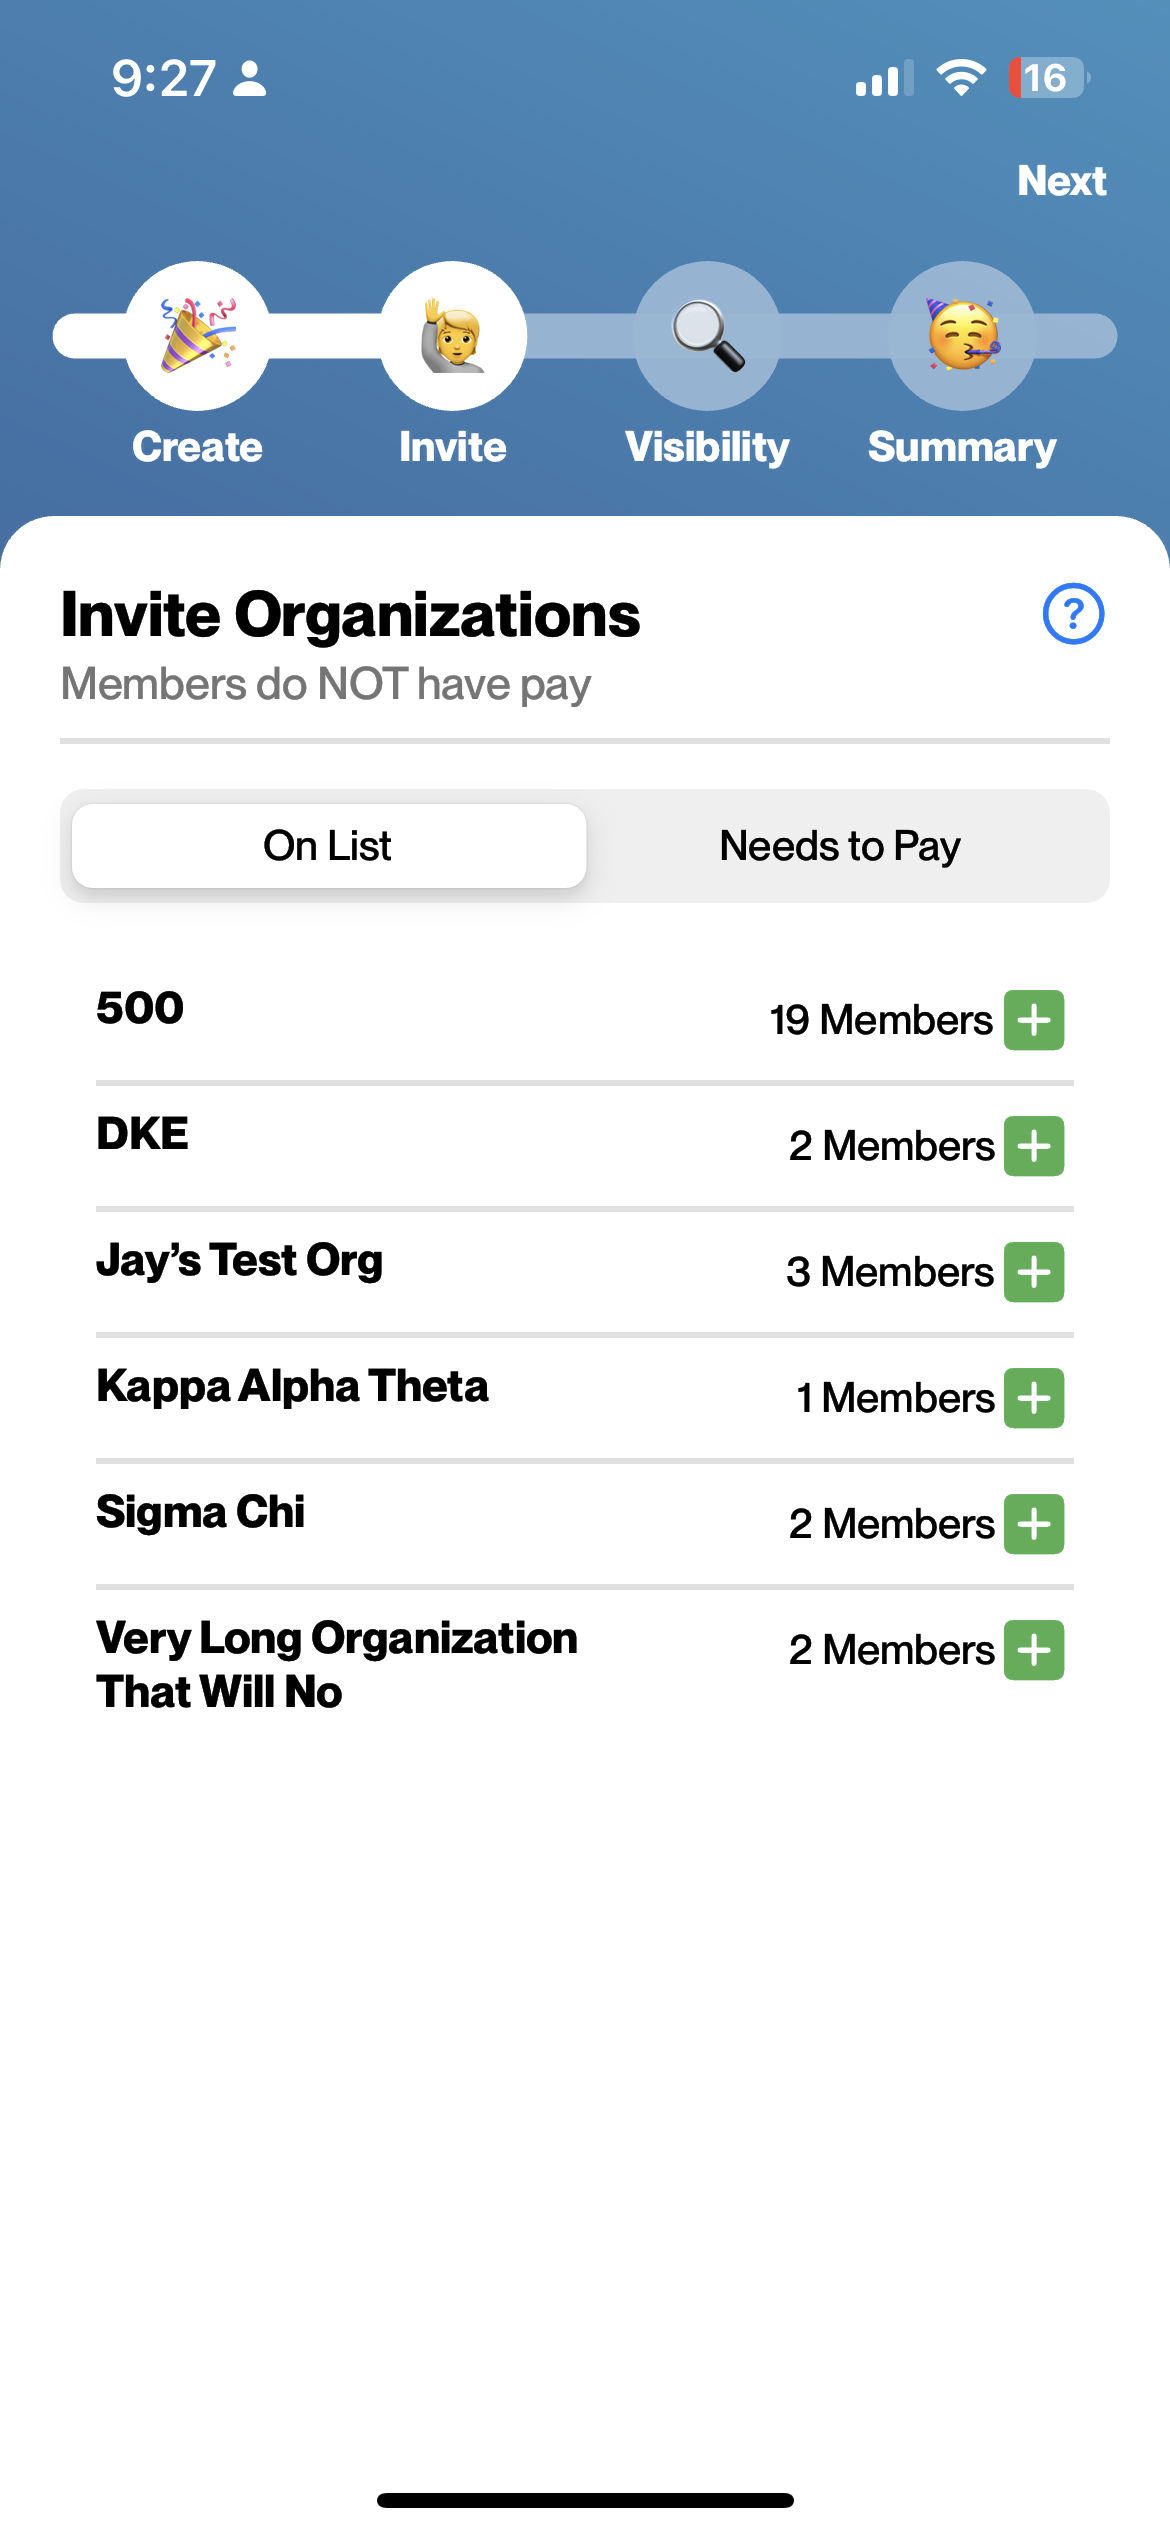Add Sigma Chi with green plus icon
1170x2532 pixels.
pyautogui.click(x=1034, y=1524)
